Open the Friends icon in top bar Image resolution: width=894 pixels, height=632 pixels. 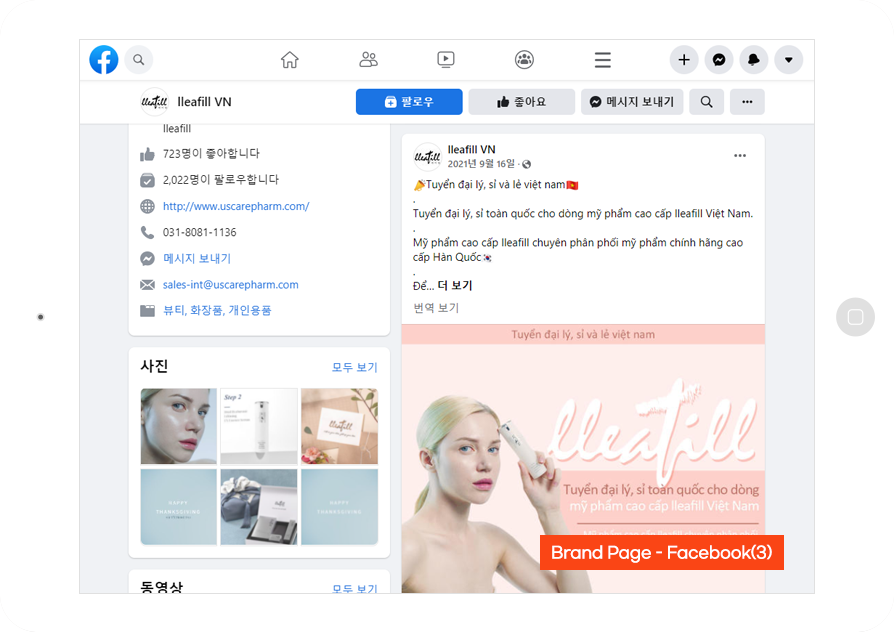click(x=368, y=59)
